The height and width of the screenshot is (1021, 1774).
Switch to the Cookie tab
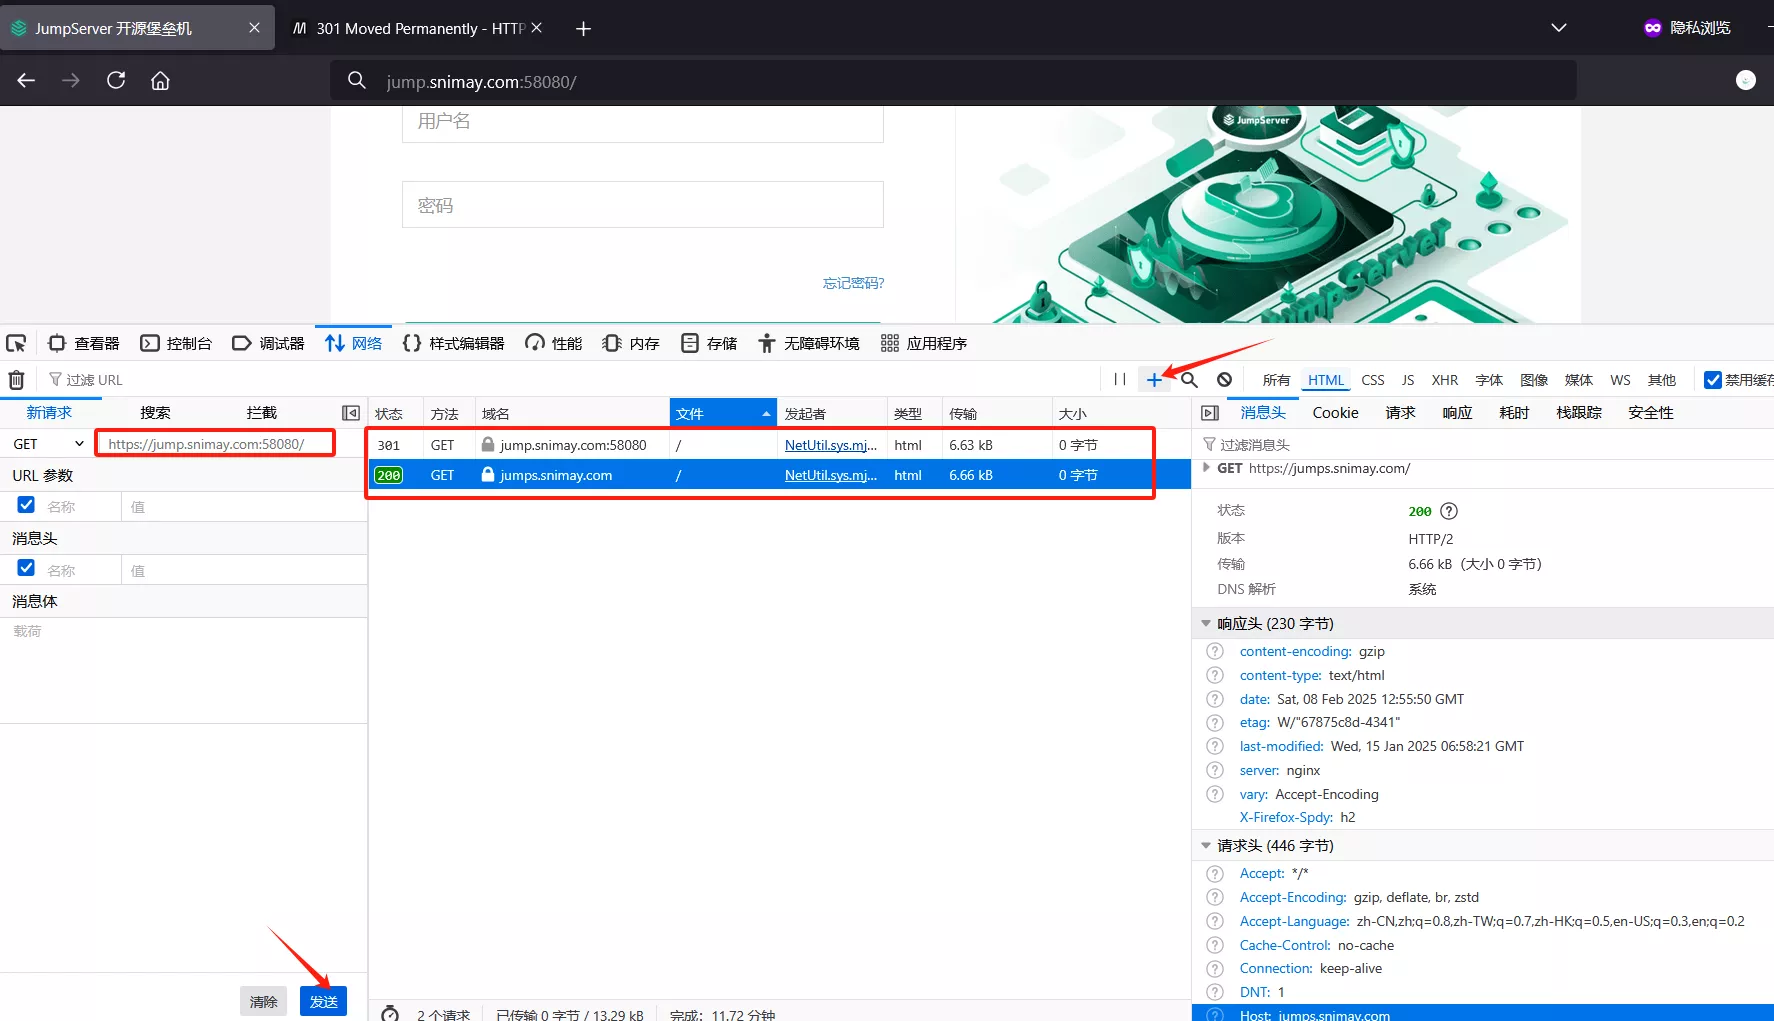click(x=1335, y=413)
